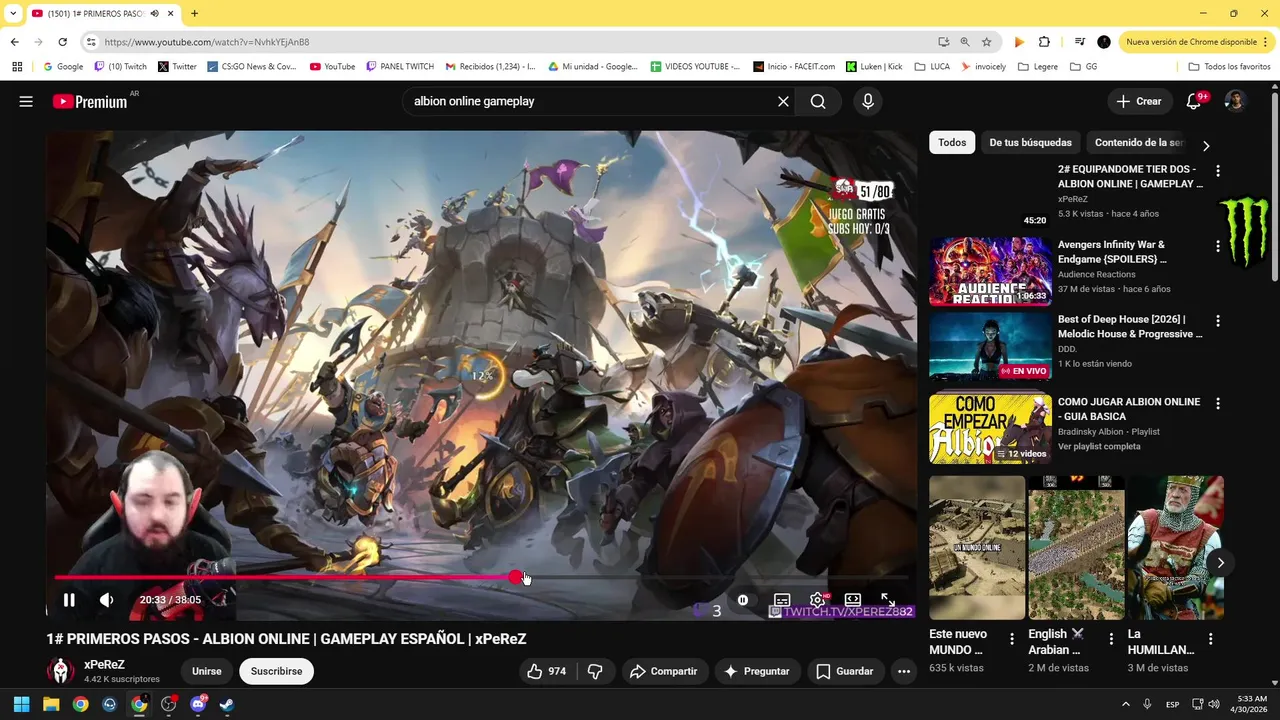Open the 'Todos los favoritos' folder
This screenshot has height=720, width=1280.
tap(1229, 66)
